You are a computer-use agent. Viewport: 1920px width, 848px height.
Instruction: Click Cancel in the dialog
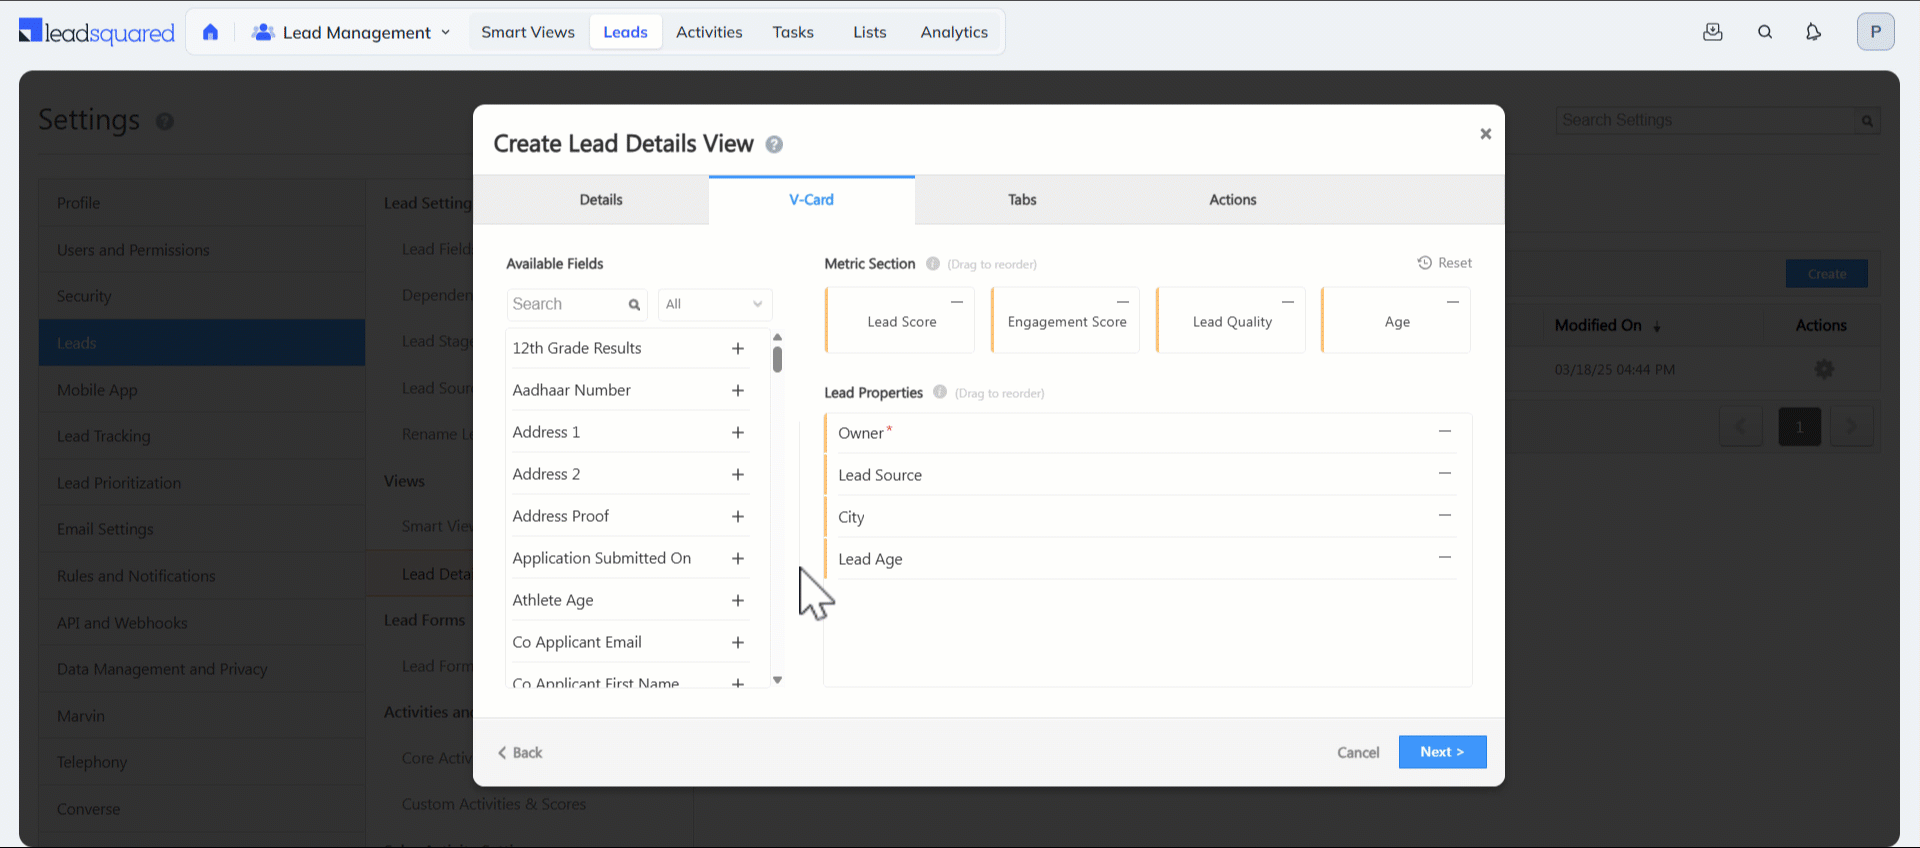tap(1358, 753)
